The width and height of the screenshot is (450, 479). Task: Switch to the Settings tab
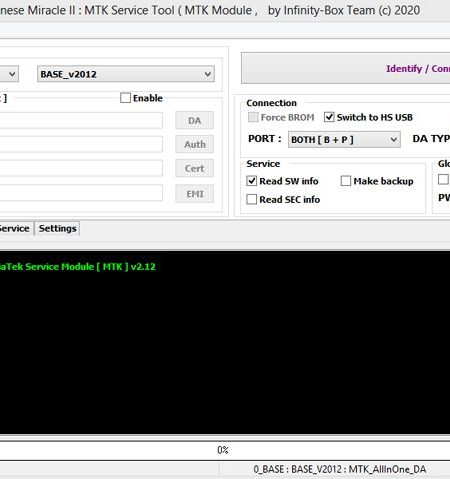tap(57, 228)
